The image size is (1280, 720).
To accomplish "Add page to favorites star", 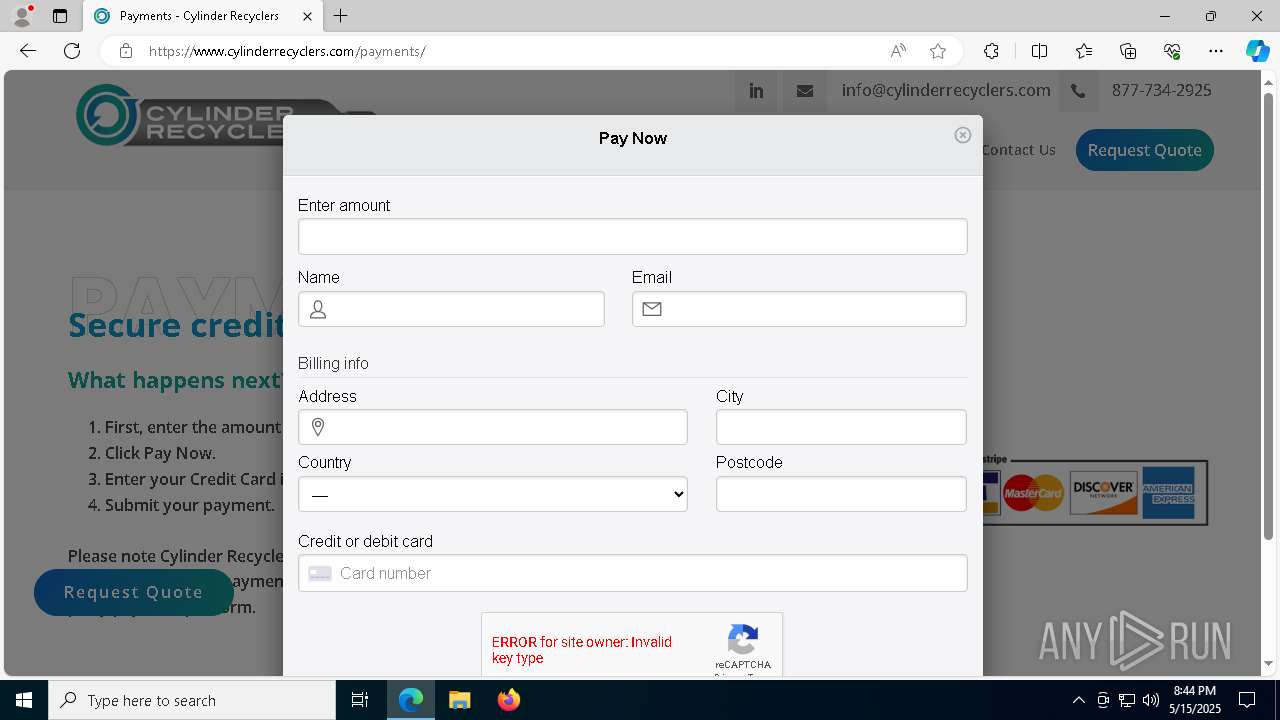I will [938, 51].
